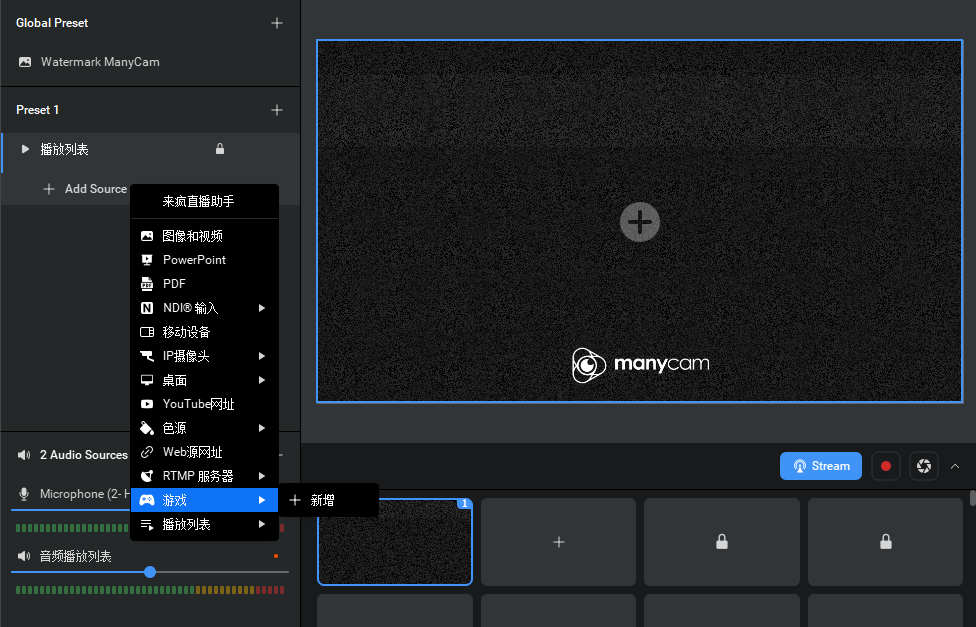This screenshot has width=976, height=627.
Task: Expand the 桌面 submenu arrow
Action: (262, 380)
